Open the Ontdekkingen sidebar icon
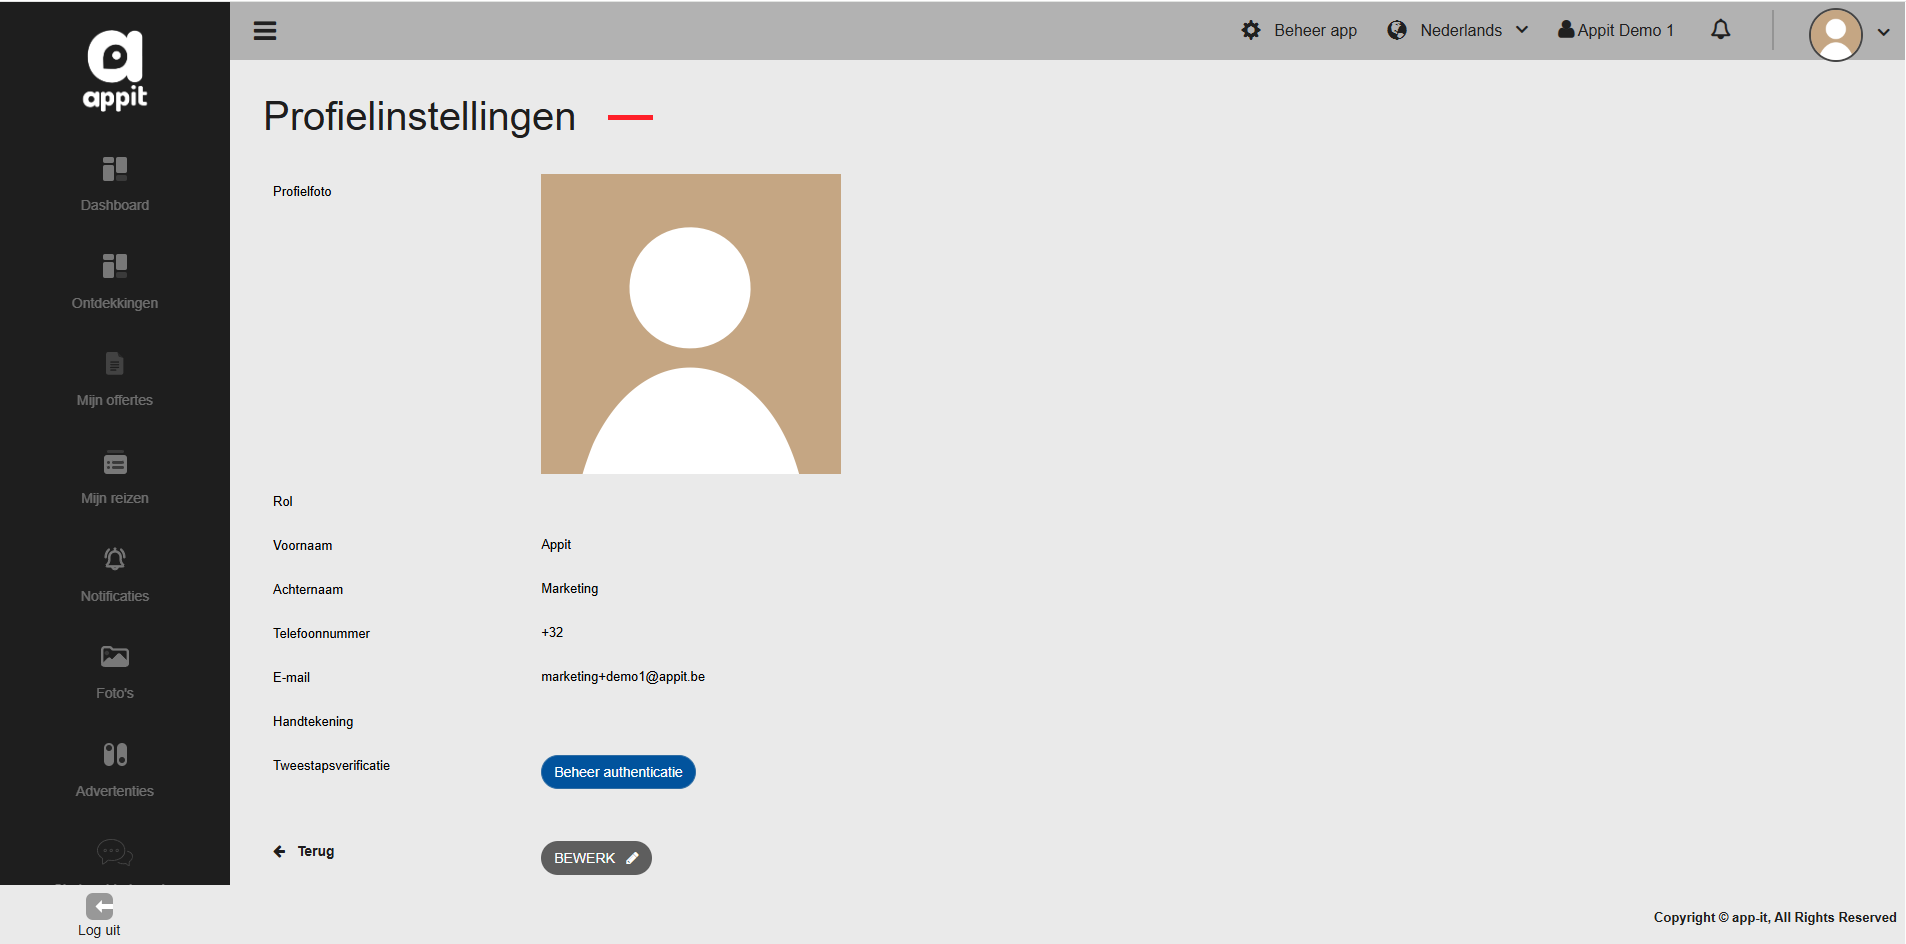1906x944 pixels. (115, 266)
